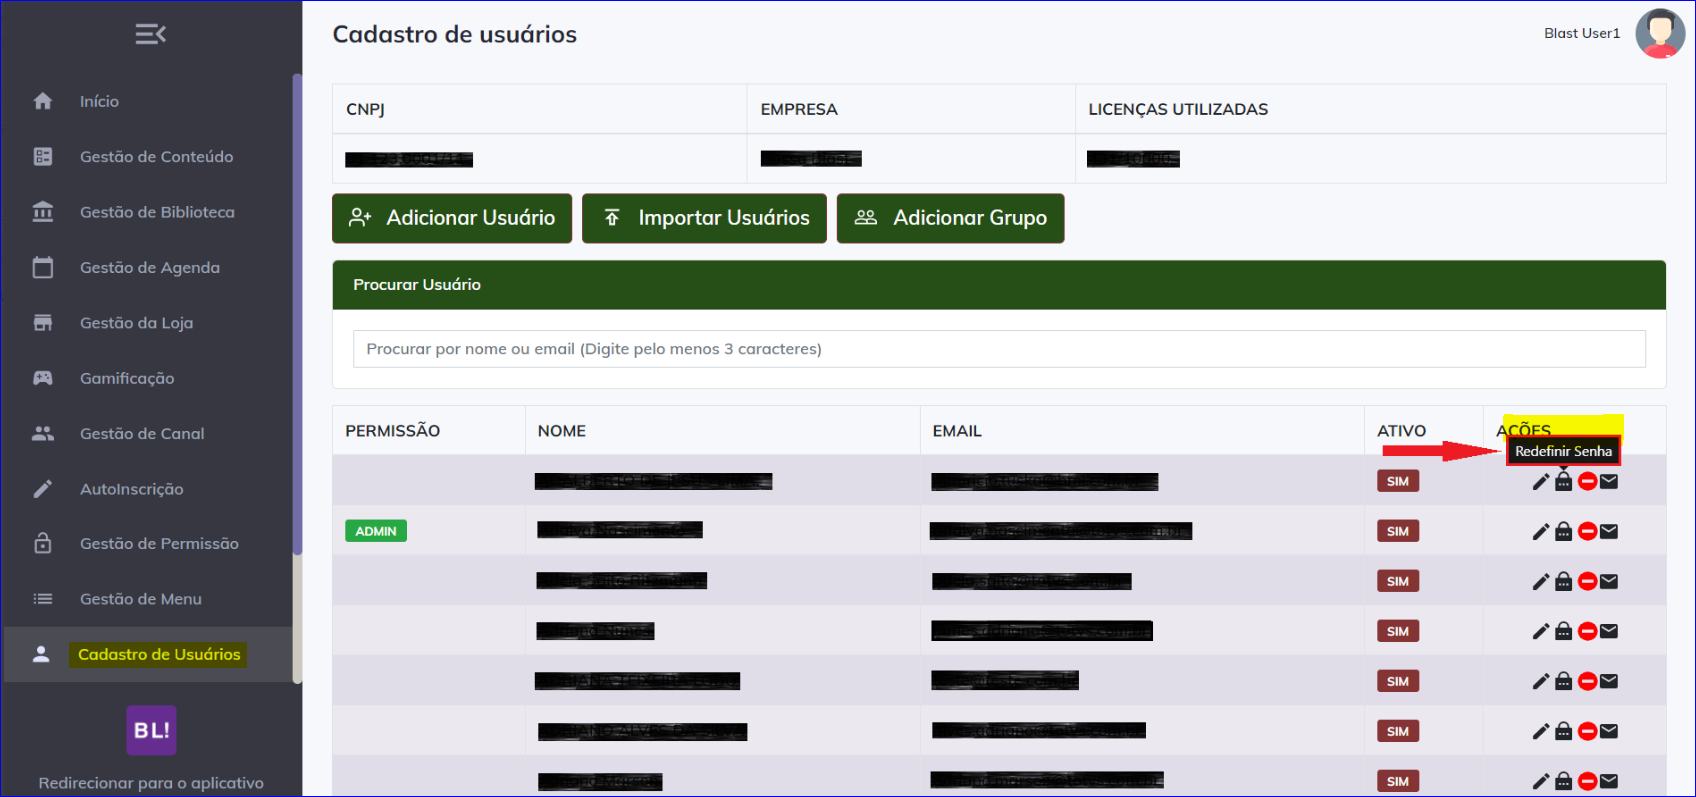
Task: Click the red block icon in the top table row
Action: 1587,481
